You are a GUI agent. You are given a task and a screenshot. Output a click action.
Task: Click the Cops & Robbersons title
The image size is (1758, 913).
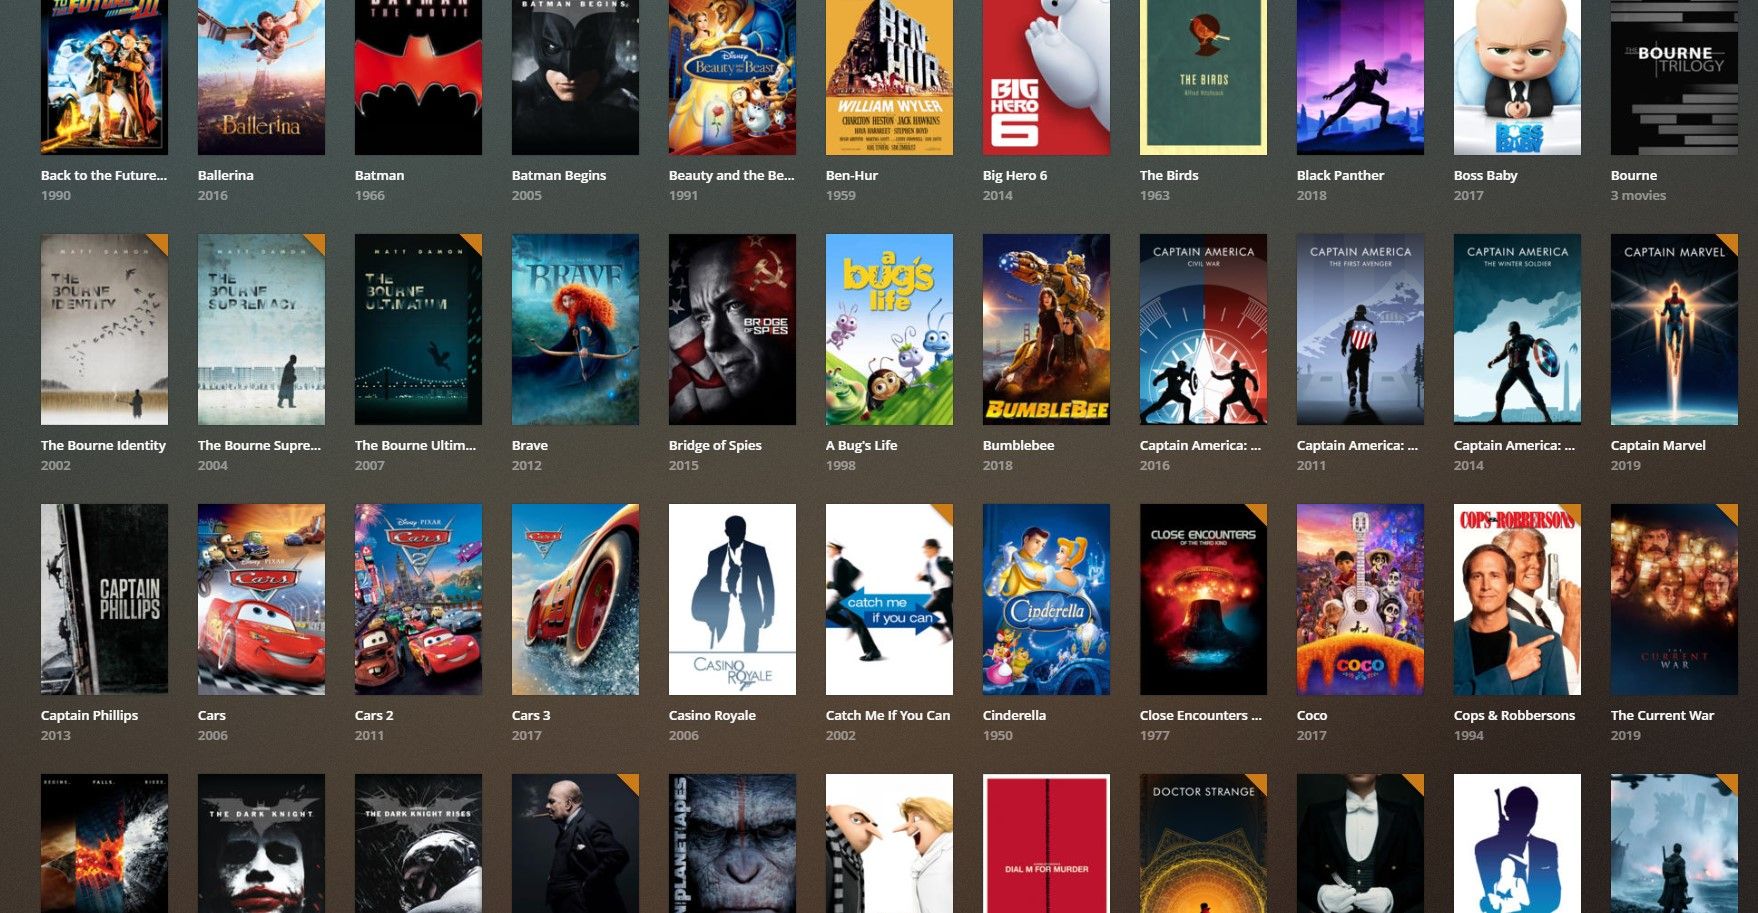[1514, 715]
